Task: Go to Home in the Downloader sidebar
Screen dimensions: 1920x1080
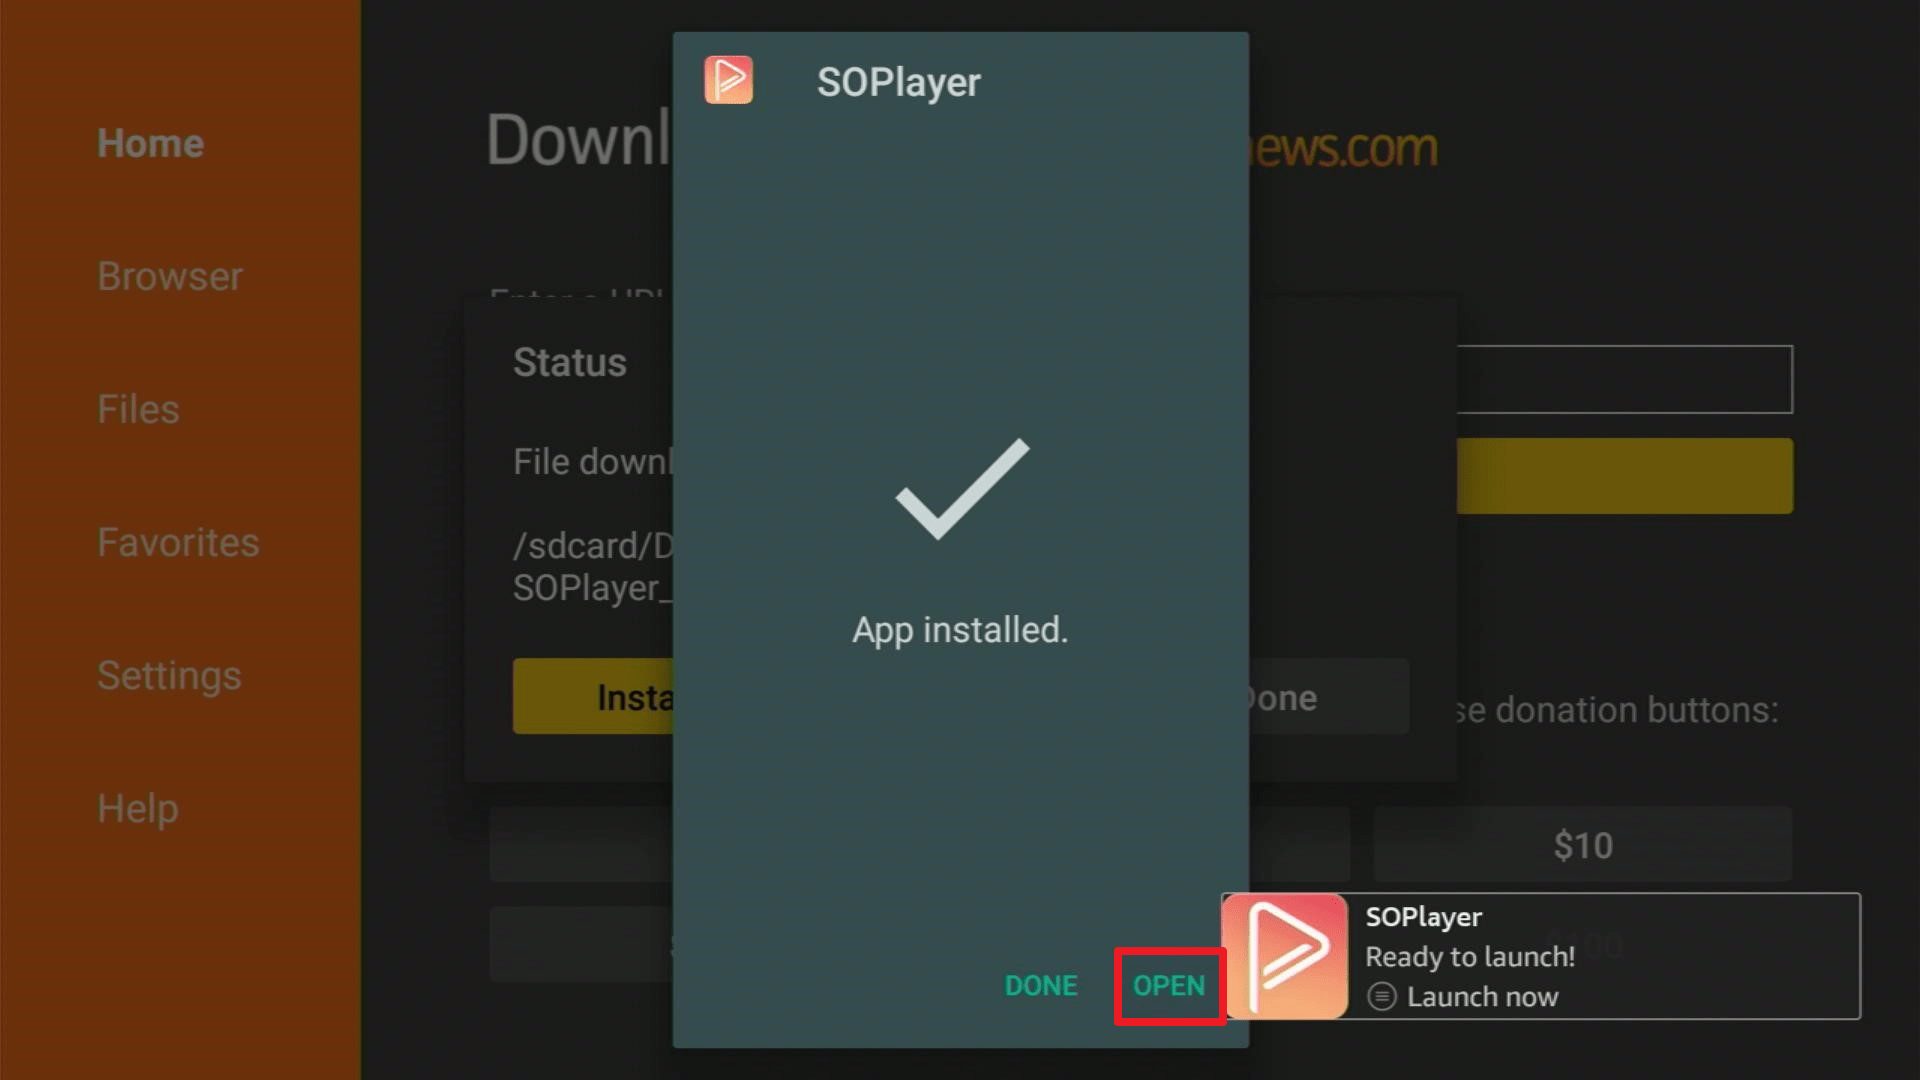Action: tap(150, 143)
